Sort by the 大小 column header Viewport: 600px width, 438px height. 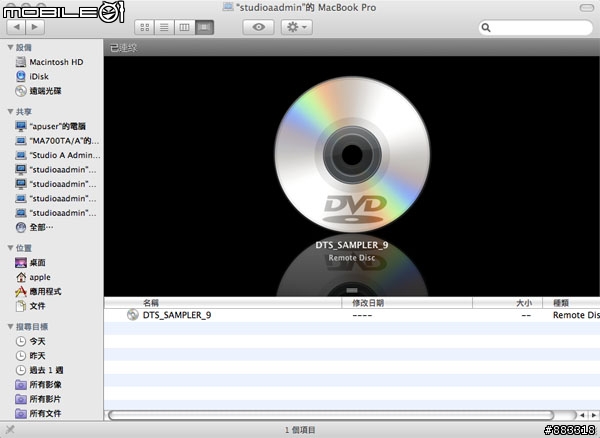507,303
